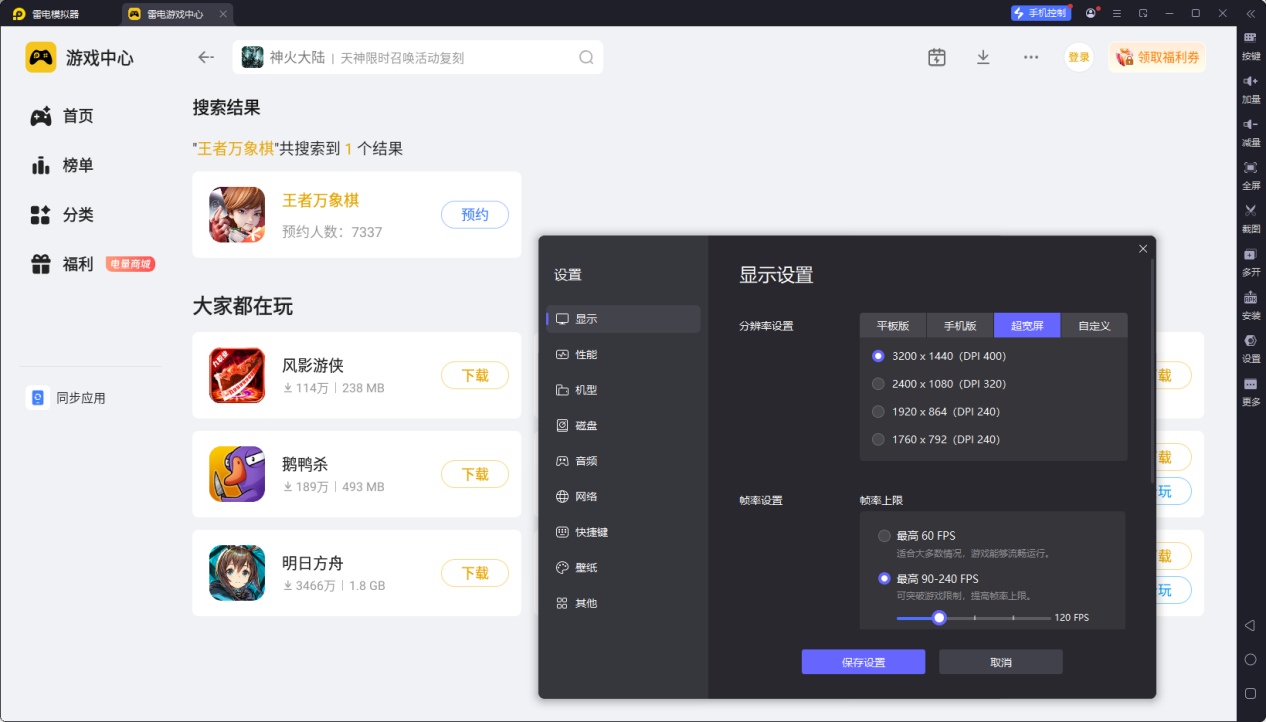Image resolution: width=1266 pixels, height=722 pixels.
Task: Collapse the right toolbar with the chevron
Action: pyautogui.click(x=1250, y=13)
